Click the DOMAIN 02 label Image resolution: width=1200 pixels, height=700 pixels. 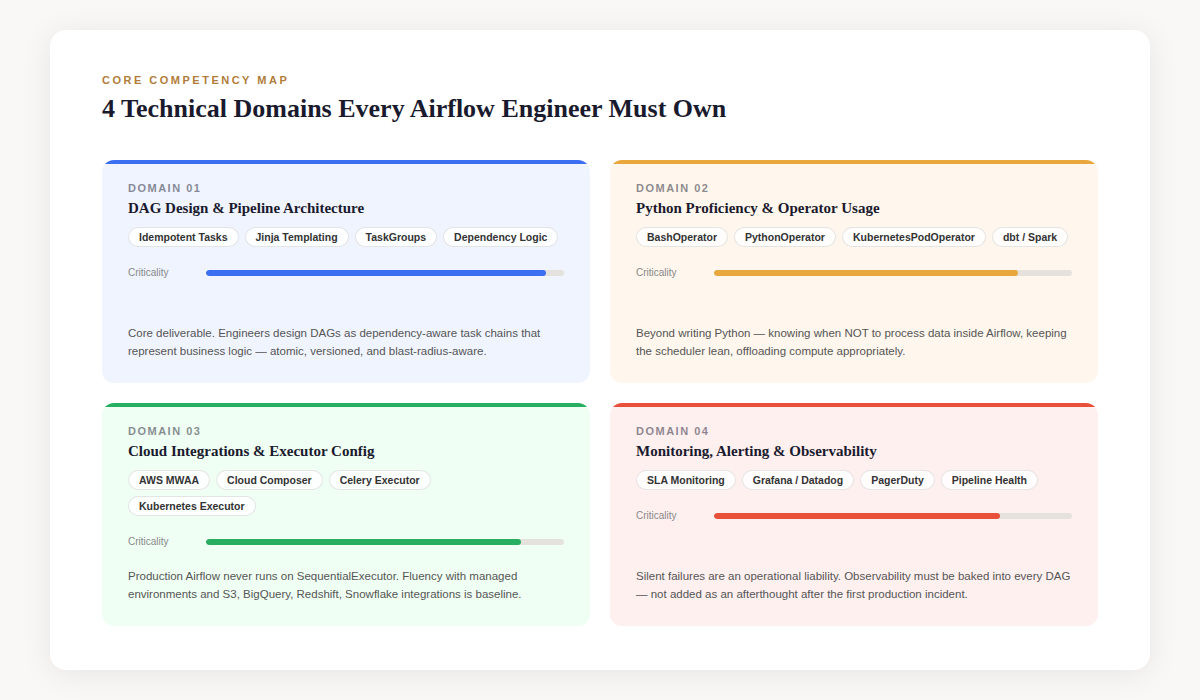click(x=672, y=188)
